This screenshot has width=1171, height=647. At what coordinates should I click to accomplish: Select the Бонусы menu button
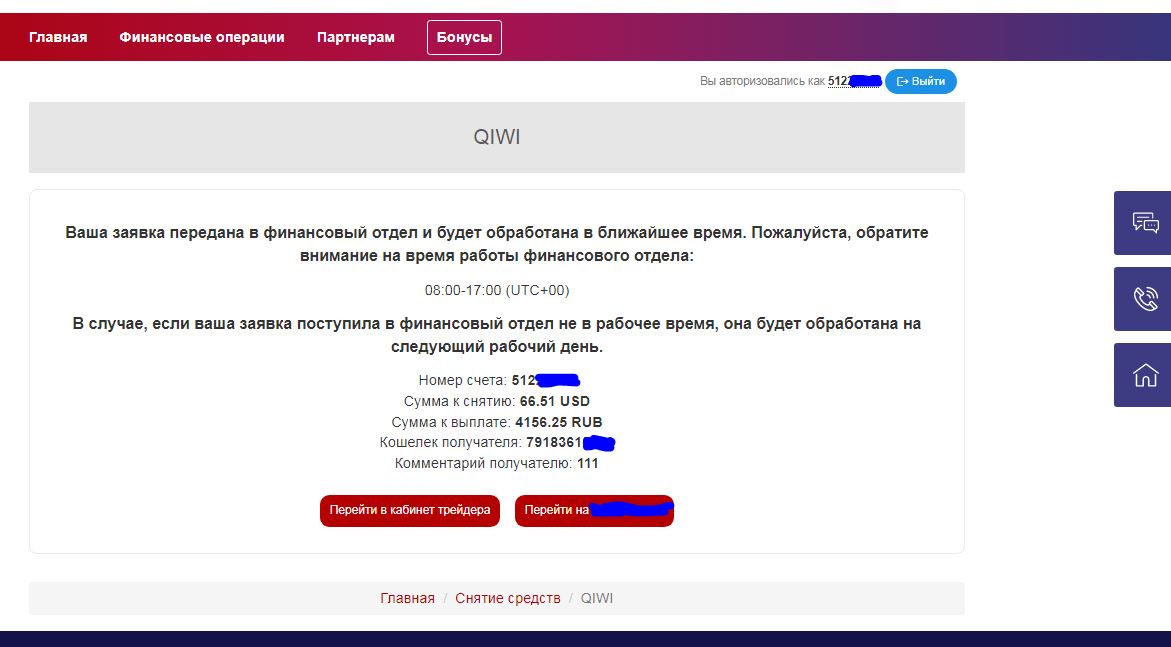tap(465, 37)
